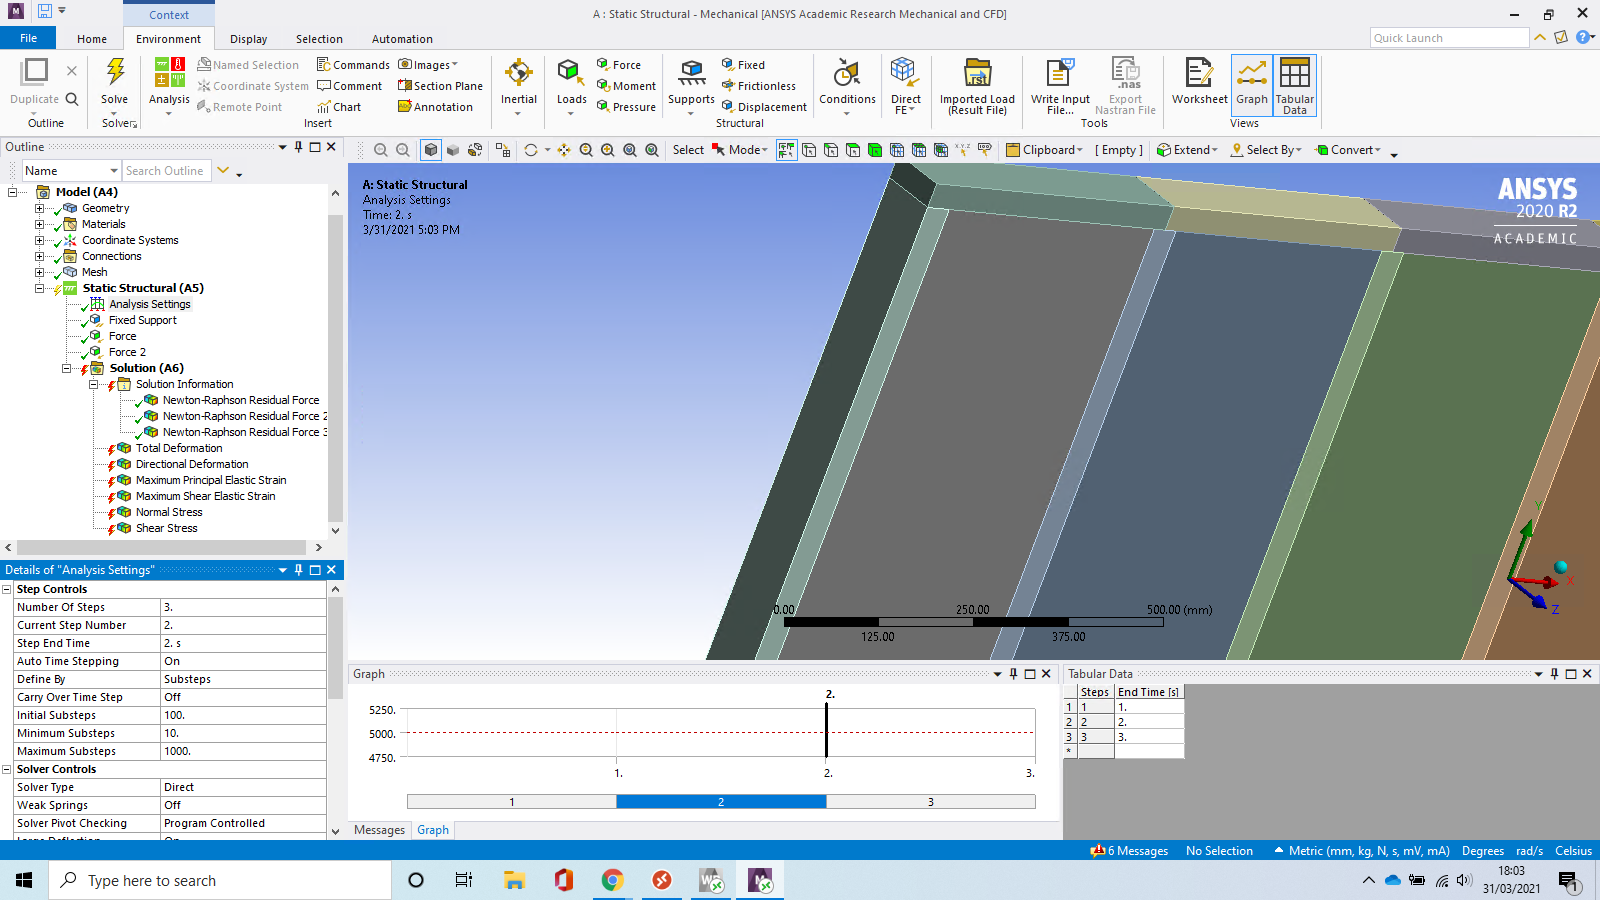Collapse the Static Structural (A5) tree node
The width and height of the screenshot is (1600, 900).
click(40, 288)
